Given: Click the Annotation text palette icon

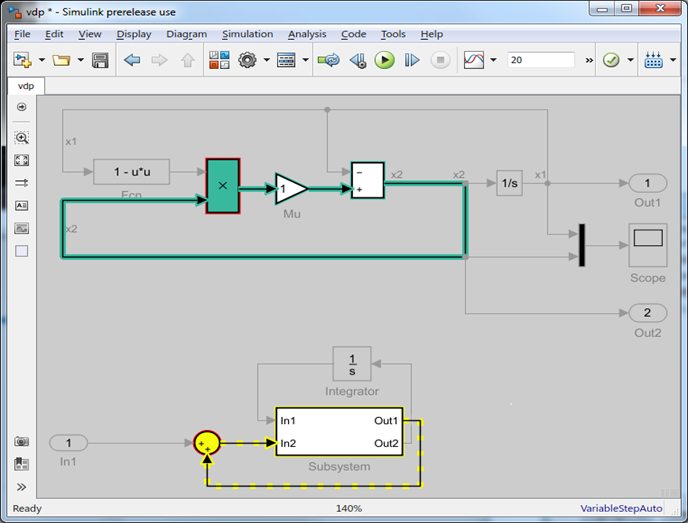Looking at the screenshot, I should point(22,205).
